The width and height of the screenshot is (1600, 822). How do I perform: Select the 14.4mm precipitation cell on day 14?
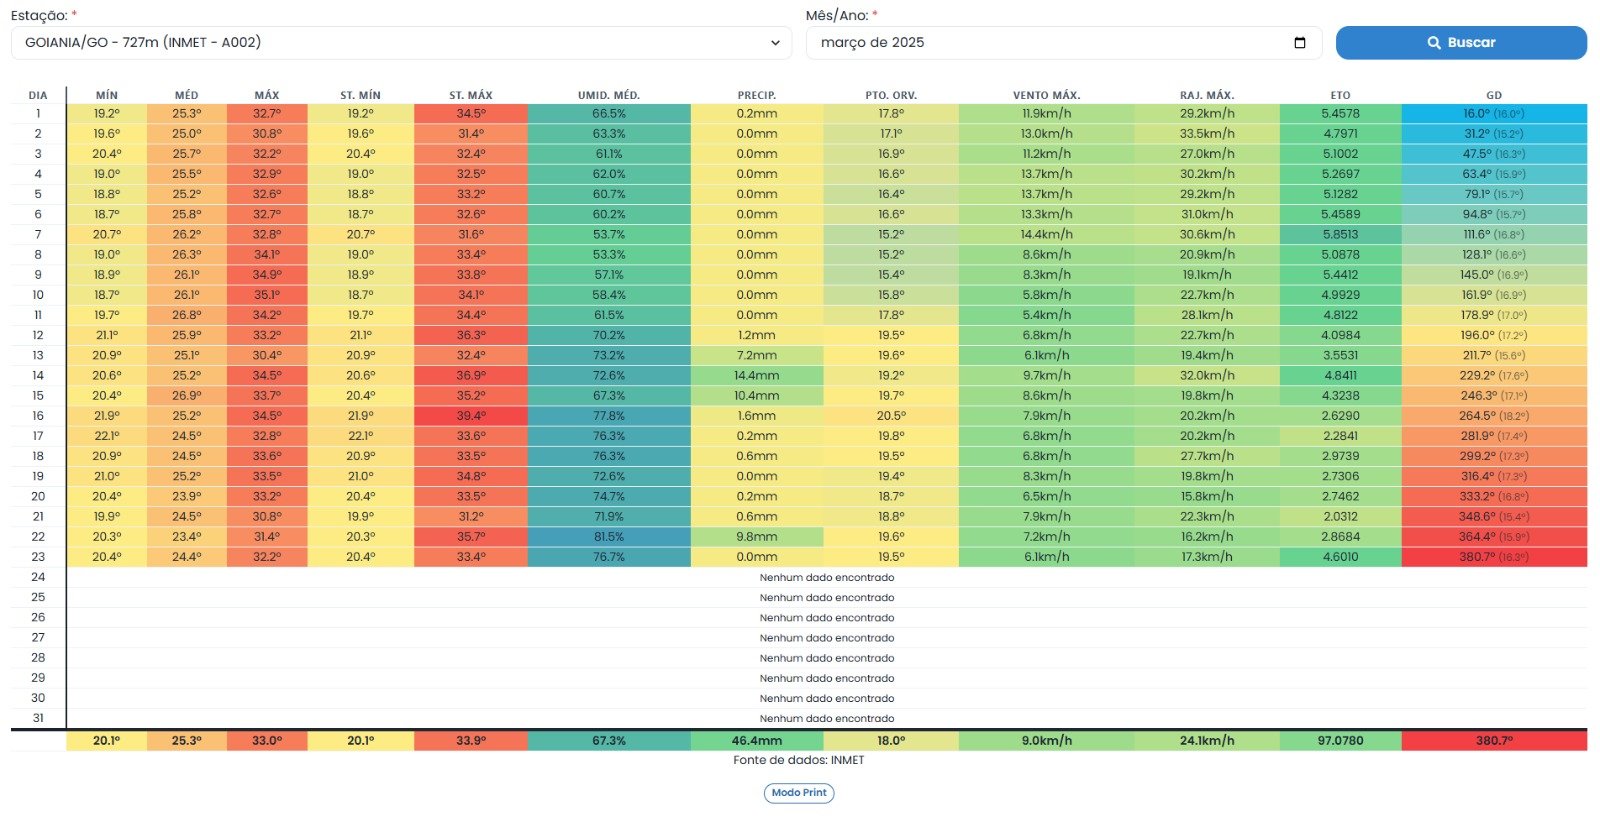click(x=757, y=376)
